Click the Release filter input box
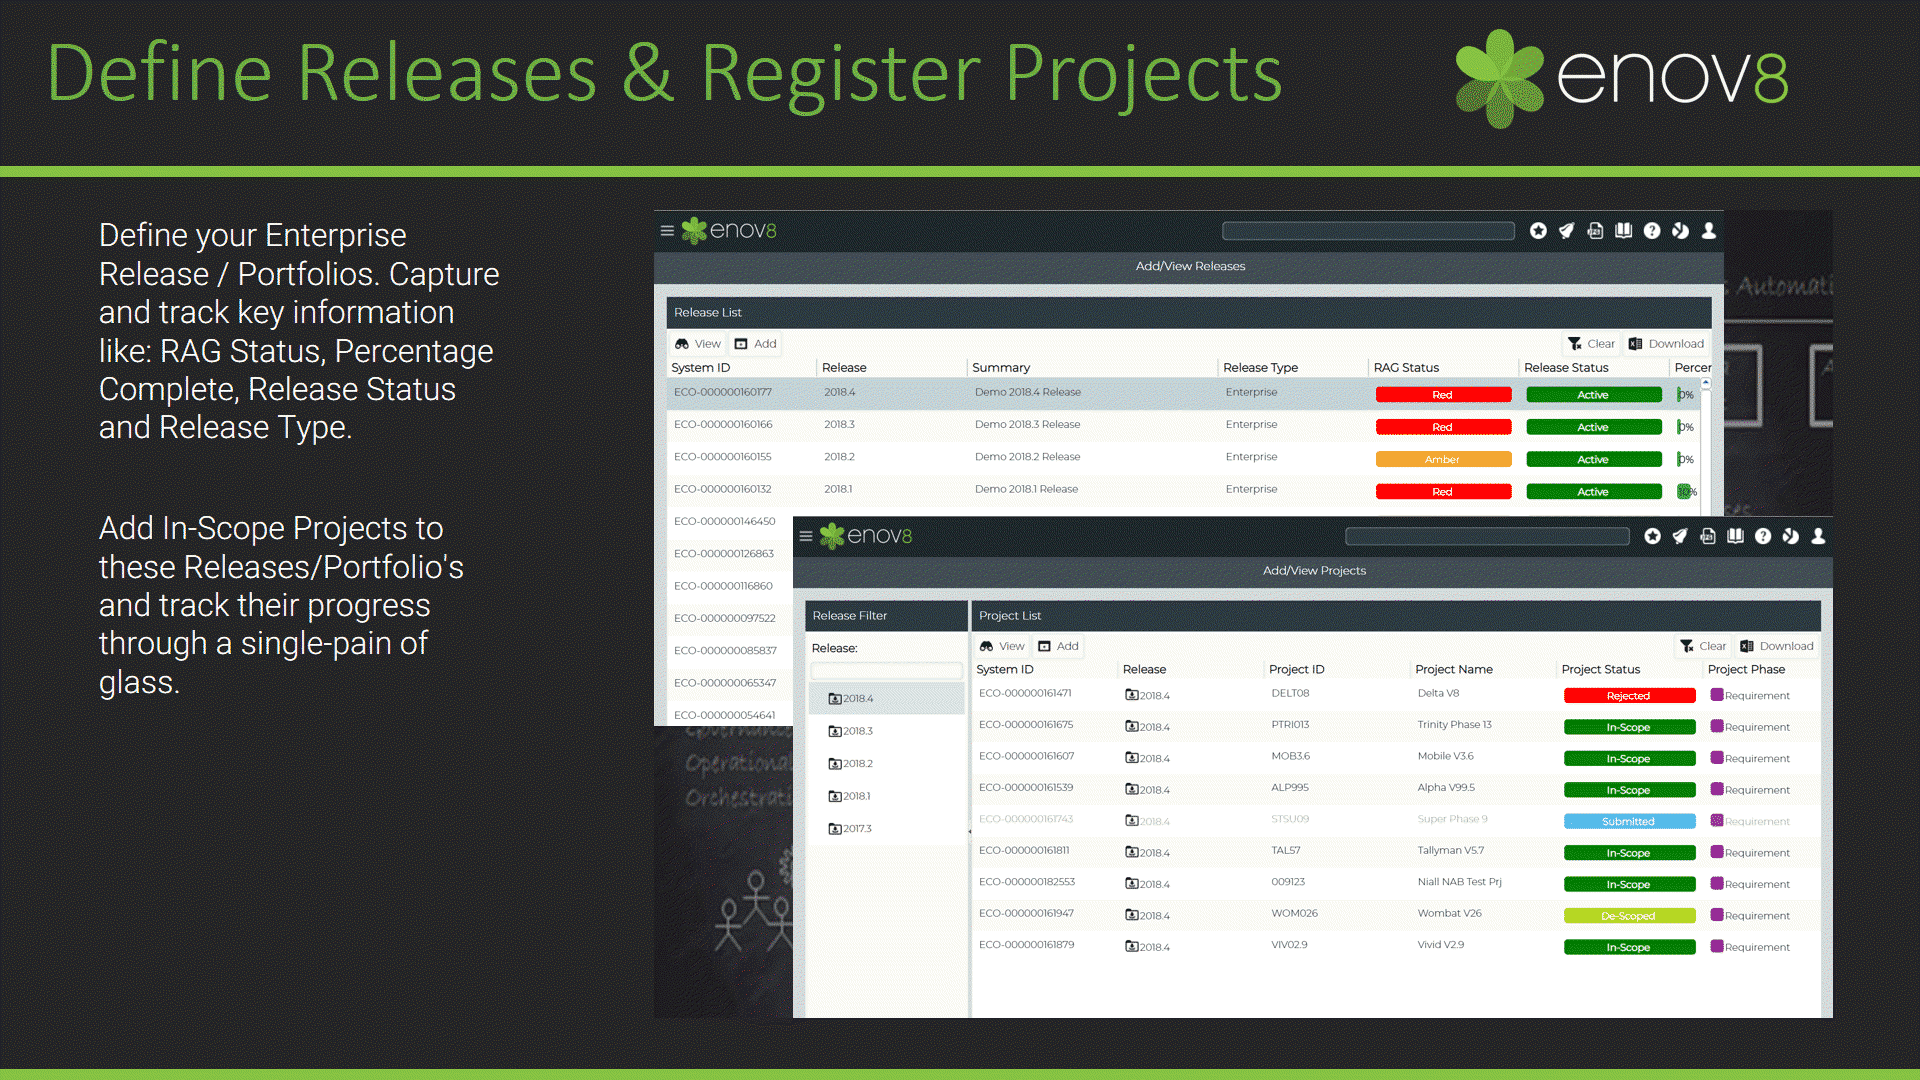The image size is (1920, 1080). coord(886,671)
